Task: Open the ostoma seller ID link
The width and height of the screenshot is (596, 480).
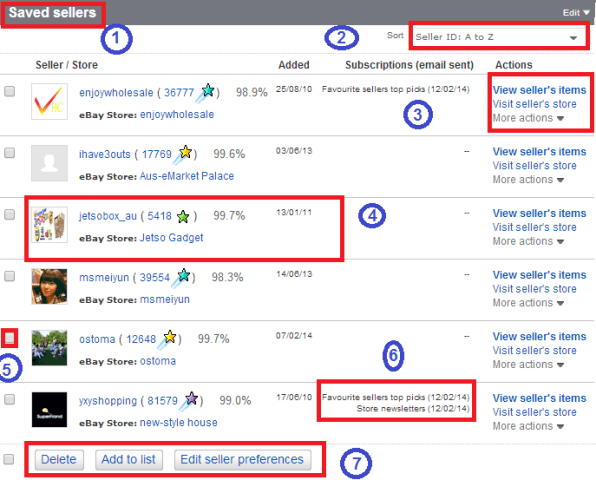Action: point(97,339)
